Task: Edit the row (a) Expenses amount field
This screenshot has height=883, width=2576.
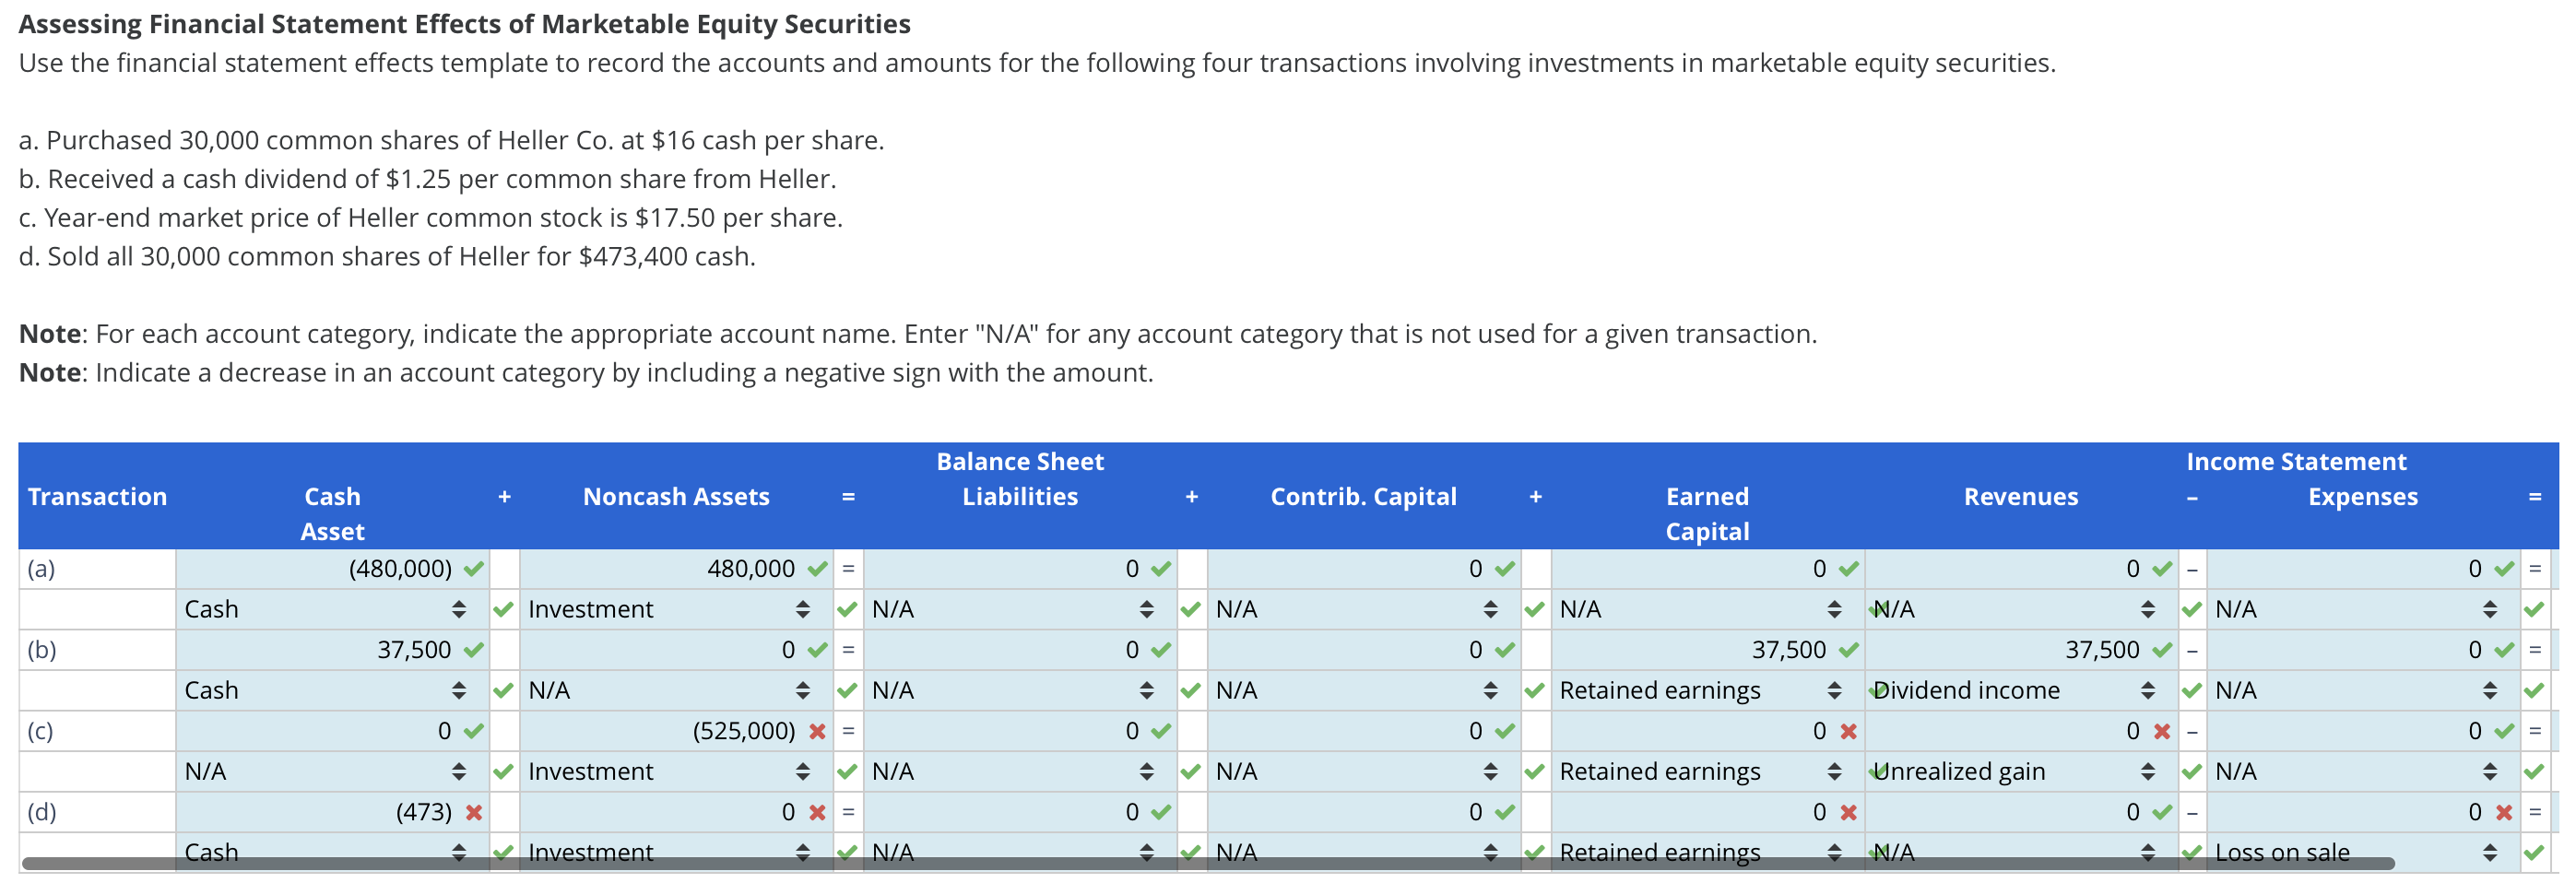Action: tap(2364, 569)
